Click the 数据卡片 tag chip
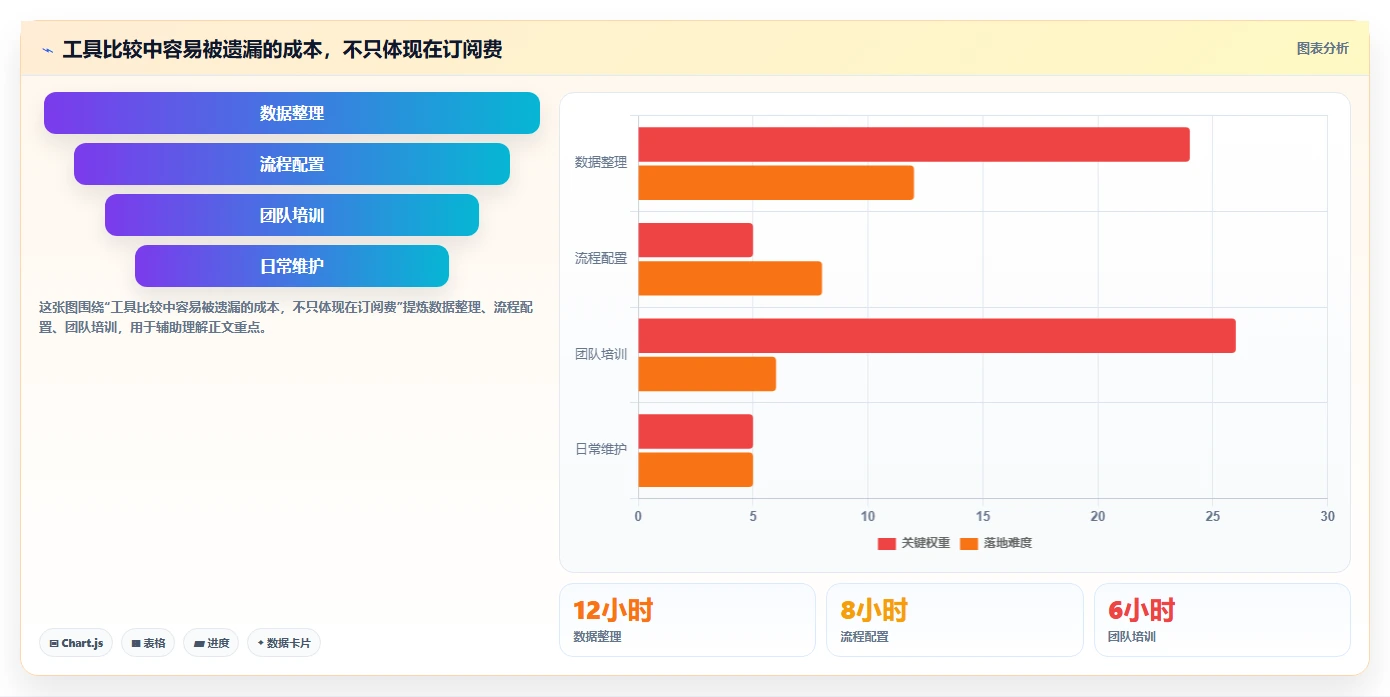 pyautogui.click(x=284, y=643)
